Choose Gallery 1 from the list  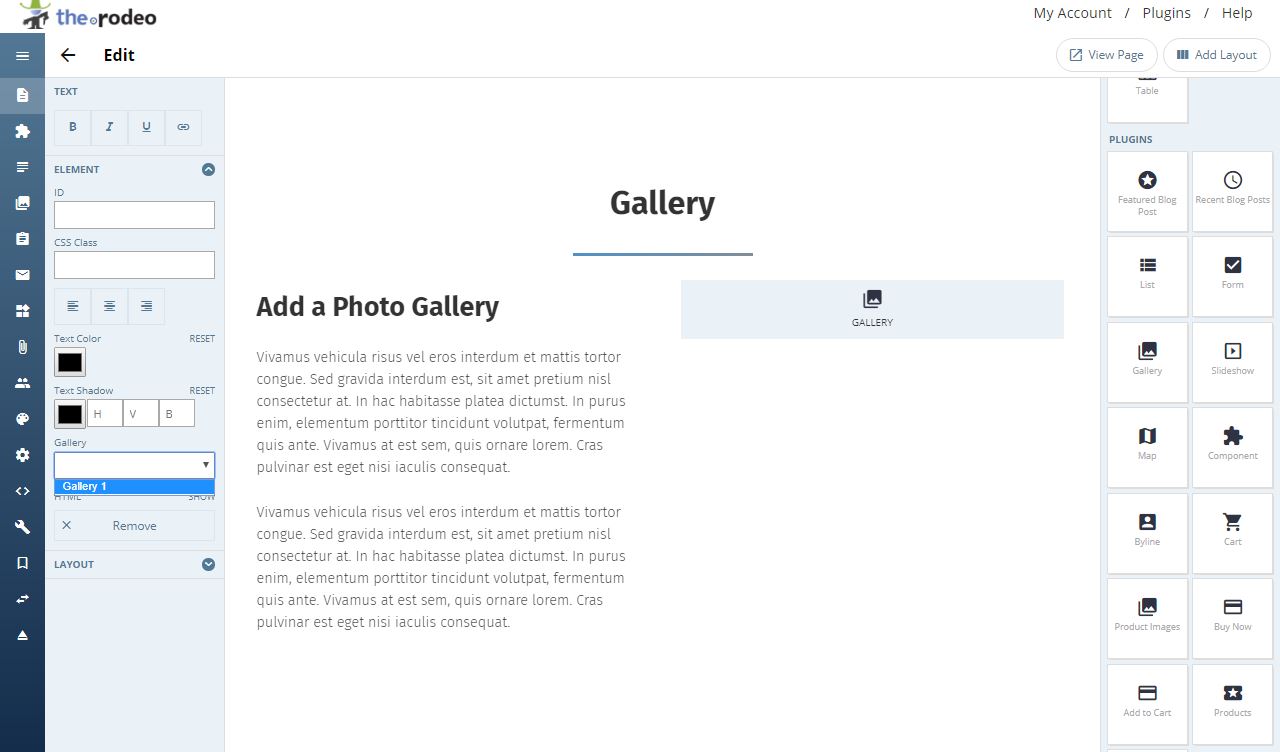click(x=134, y=486)
